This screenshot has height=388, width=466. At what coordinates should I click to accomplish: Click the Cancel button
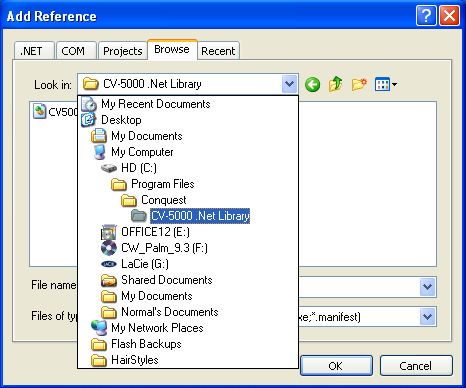[416, 366]
